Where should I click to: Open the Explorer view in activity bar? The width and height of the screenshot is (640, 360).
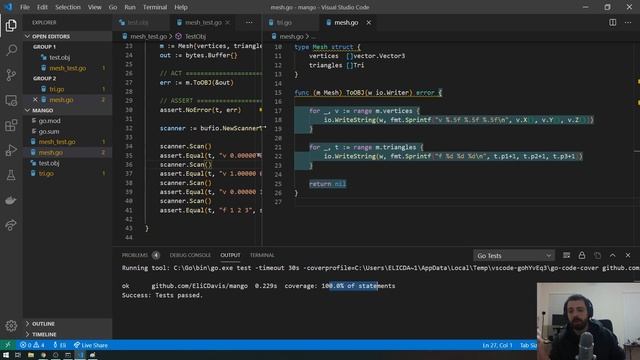pos(11,25)
